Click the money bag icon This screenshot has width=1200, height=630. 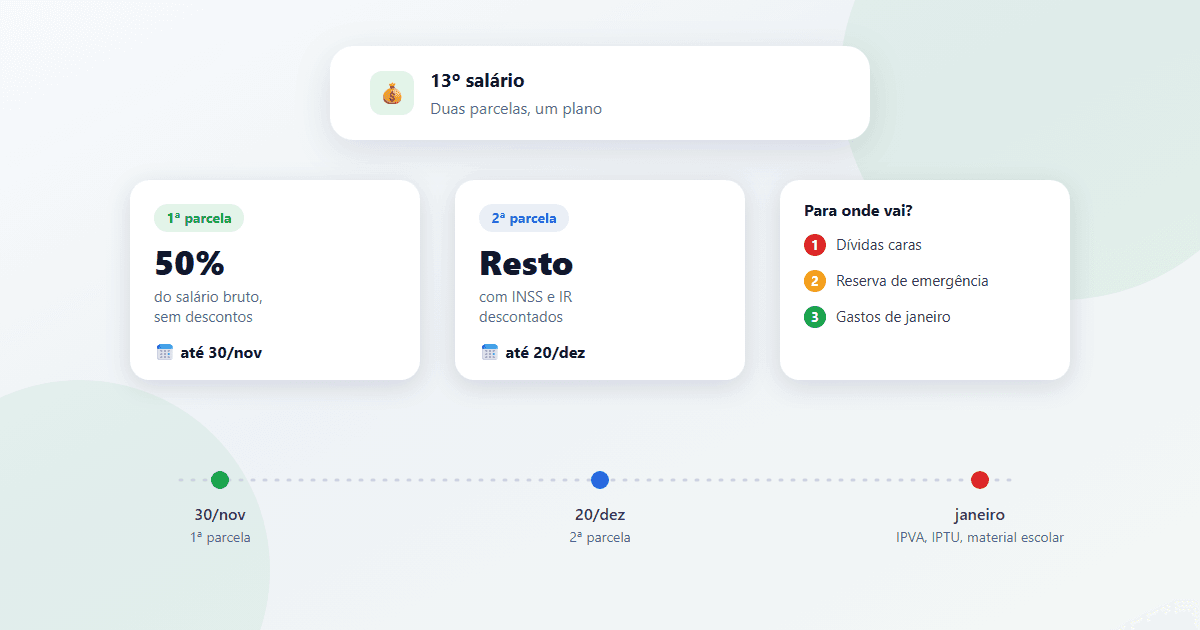(392, 93)
